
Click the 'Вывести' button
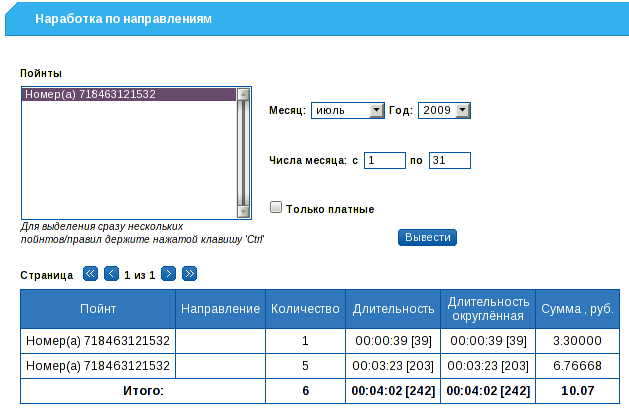(428, 237)
